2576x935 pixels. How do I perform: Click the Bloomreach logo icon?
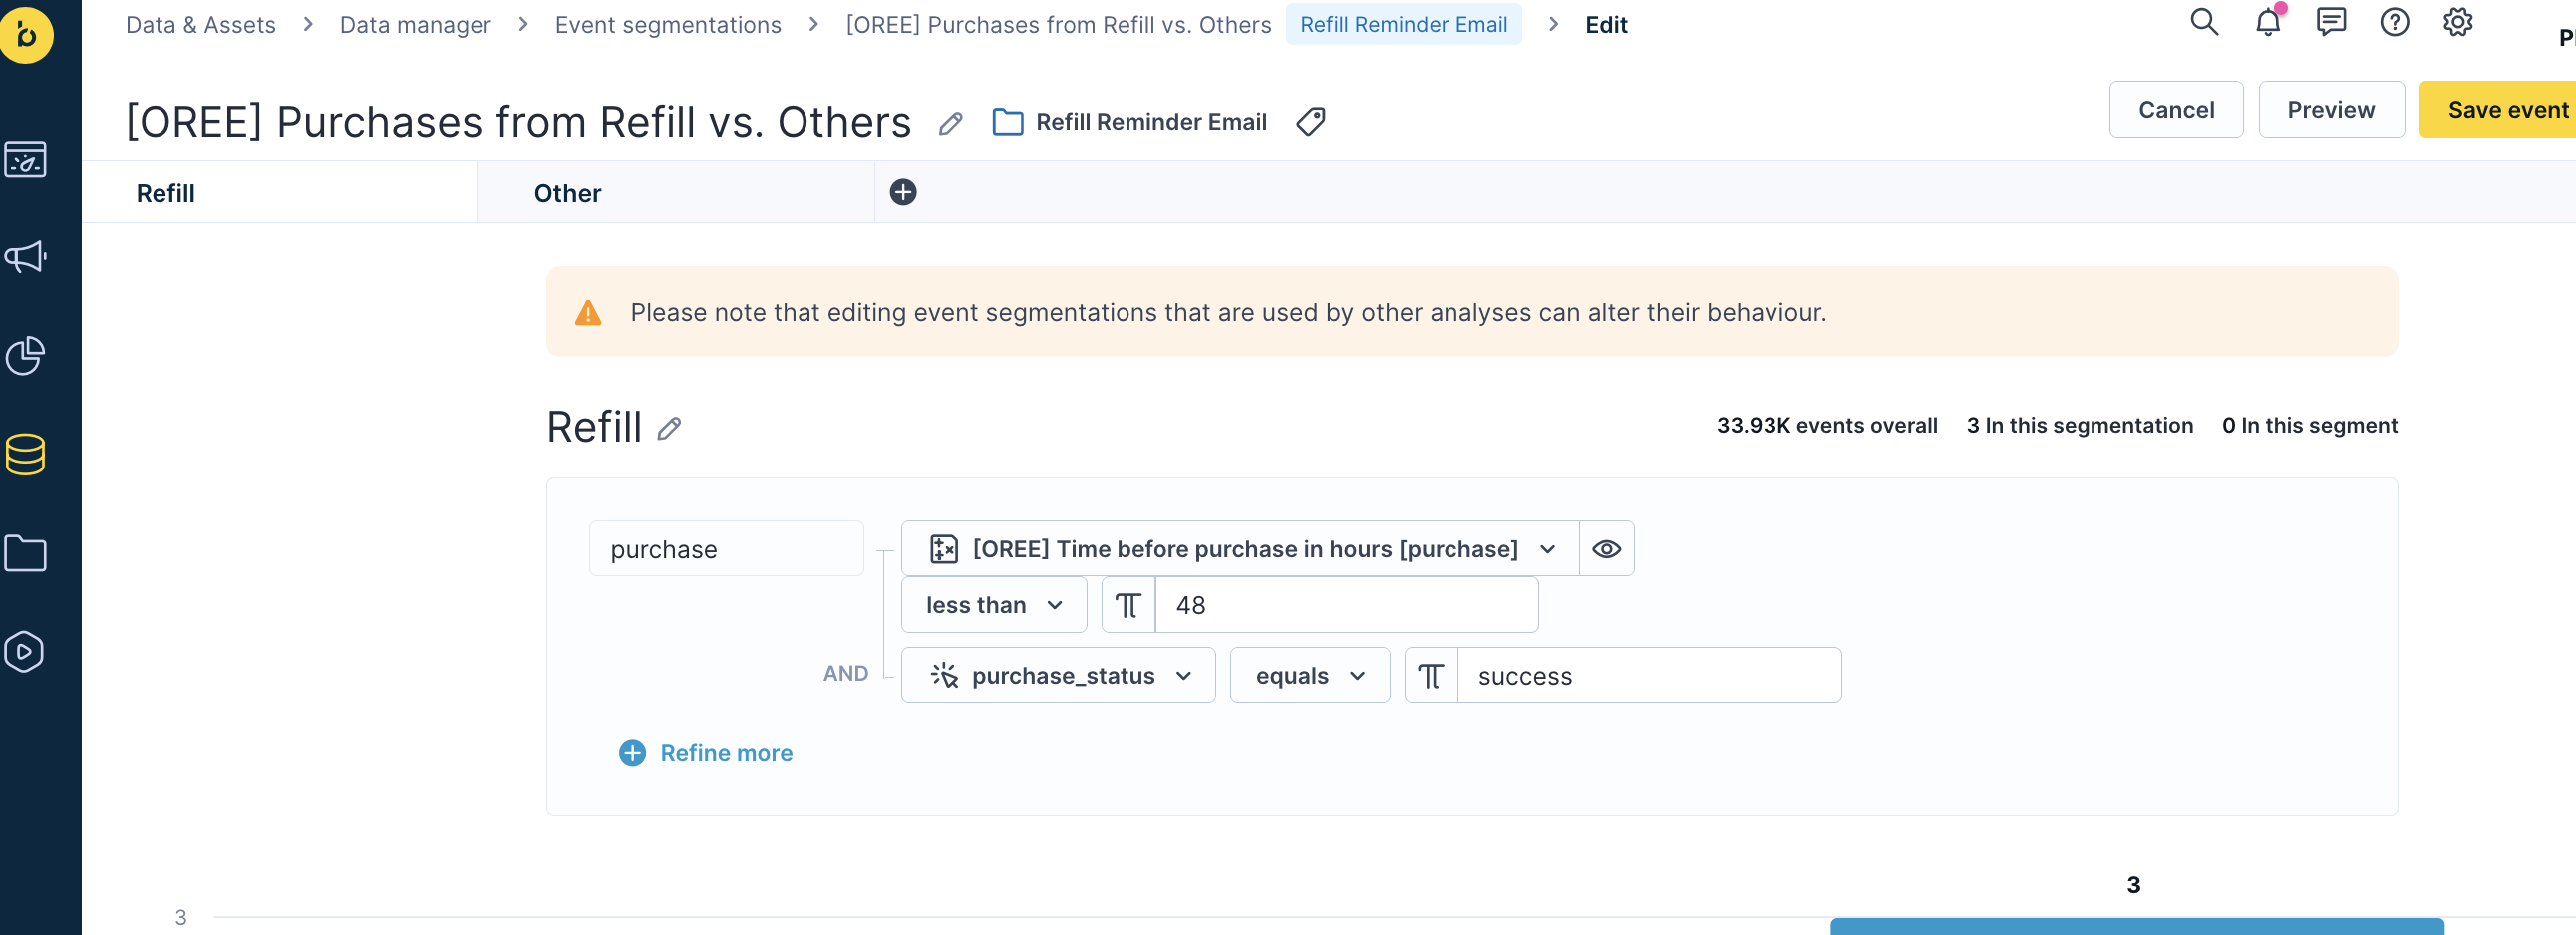[x=27, y=35]
